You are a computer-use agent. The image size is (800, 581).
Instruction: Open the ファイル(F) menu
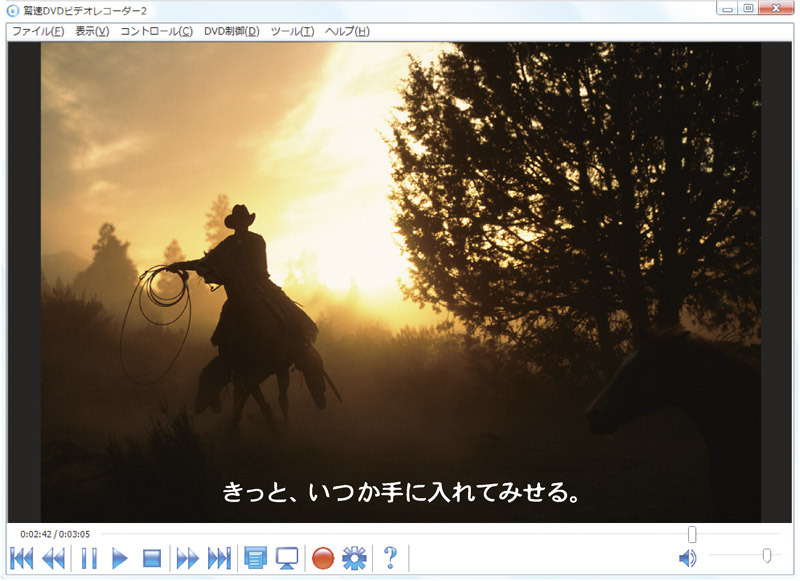(38, 31)
